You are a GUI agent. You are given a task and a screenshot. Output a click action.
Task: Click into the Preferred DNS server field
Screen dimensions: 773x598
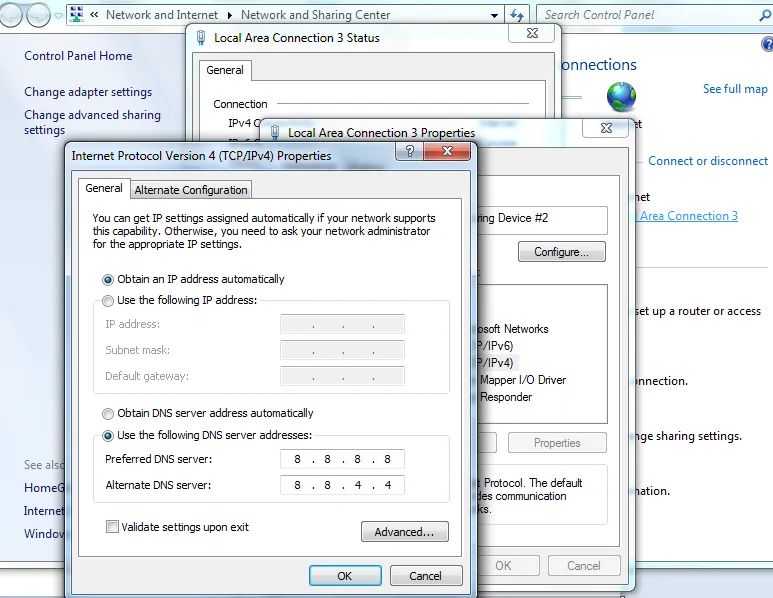tap(342, 459)
